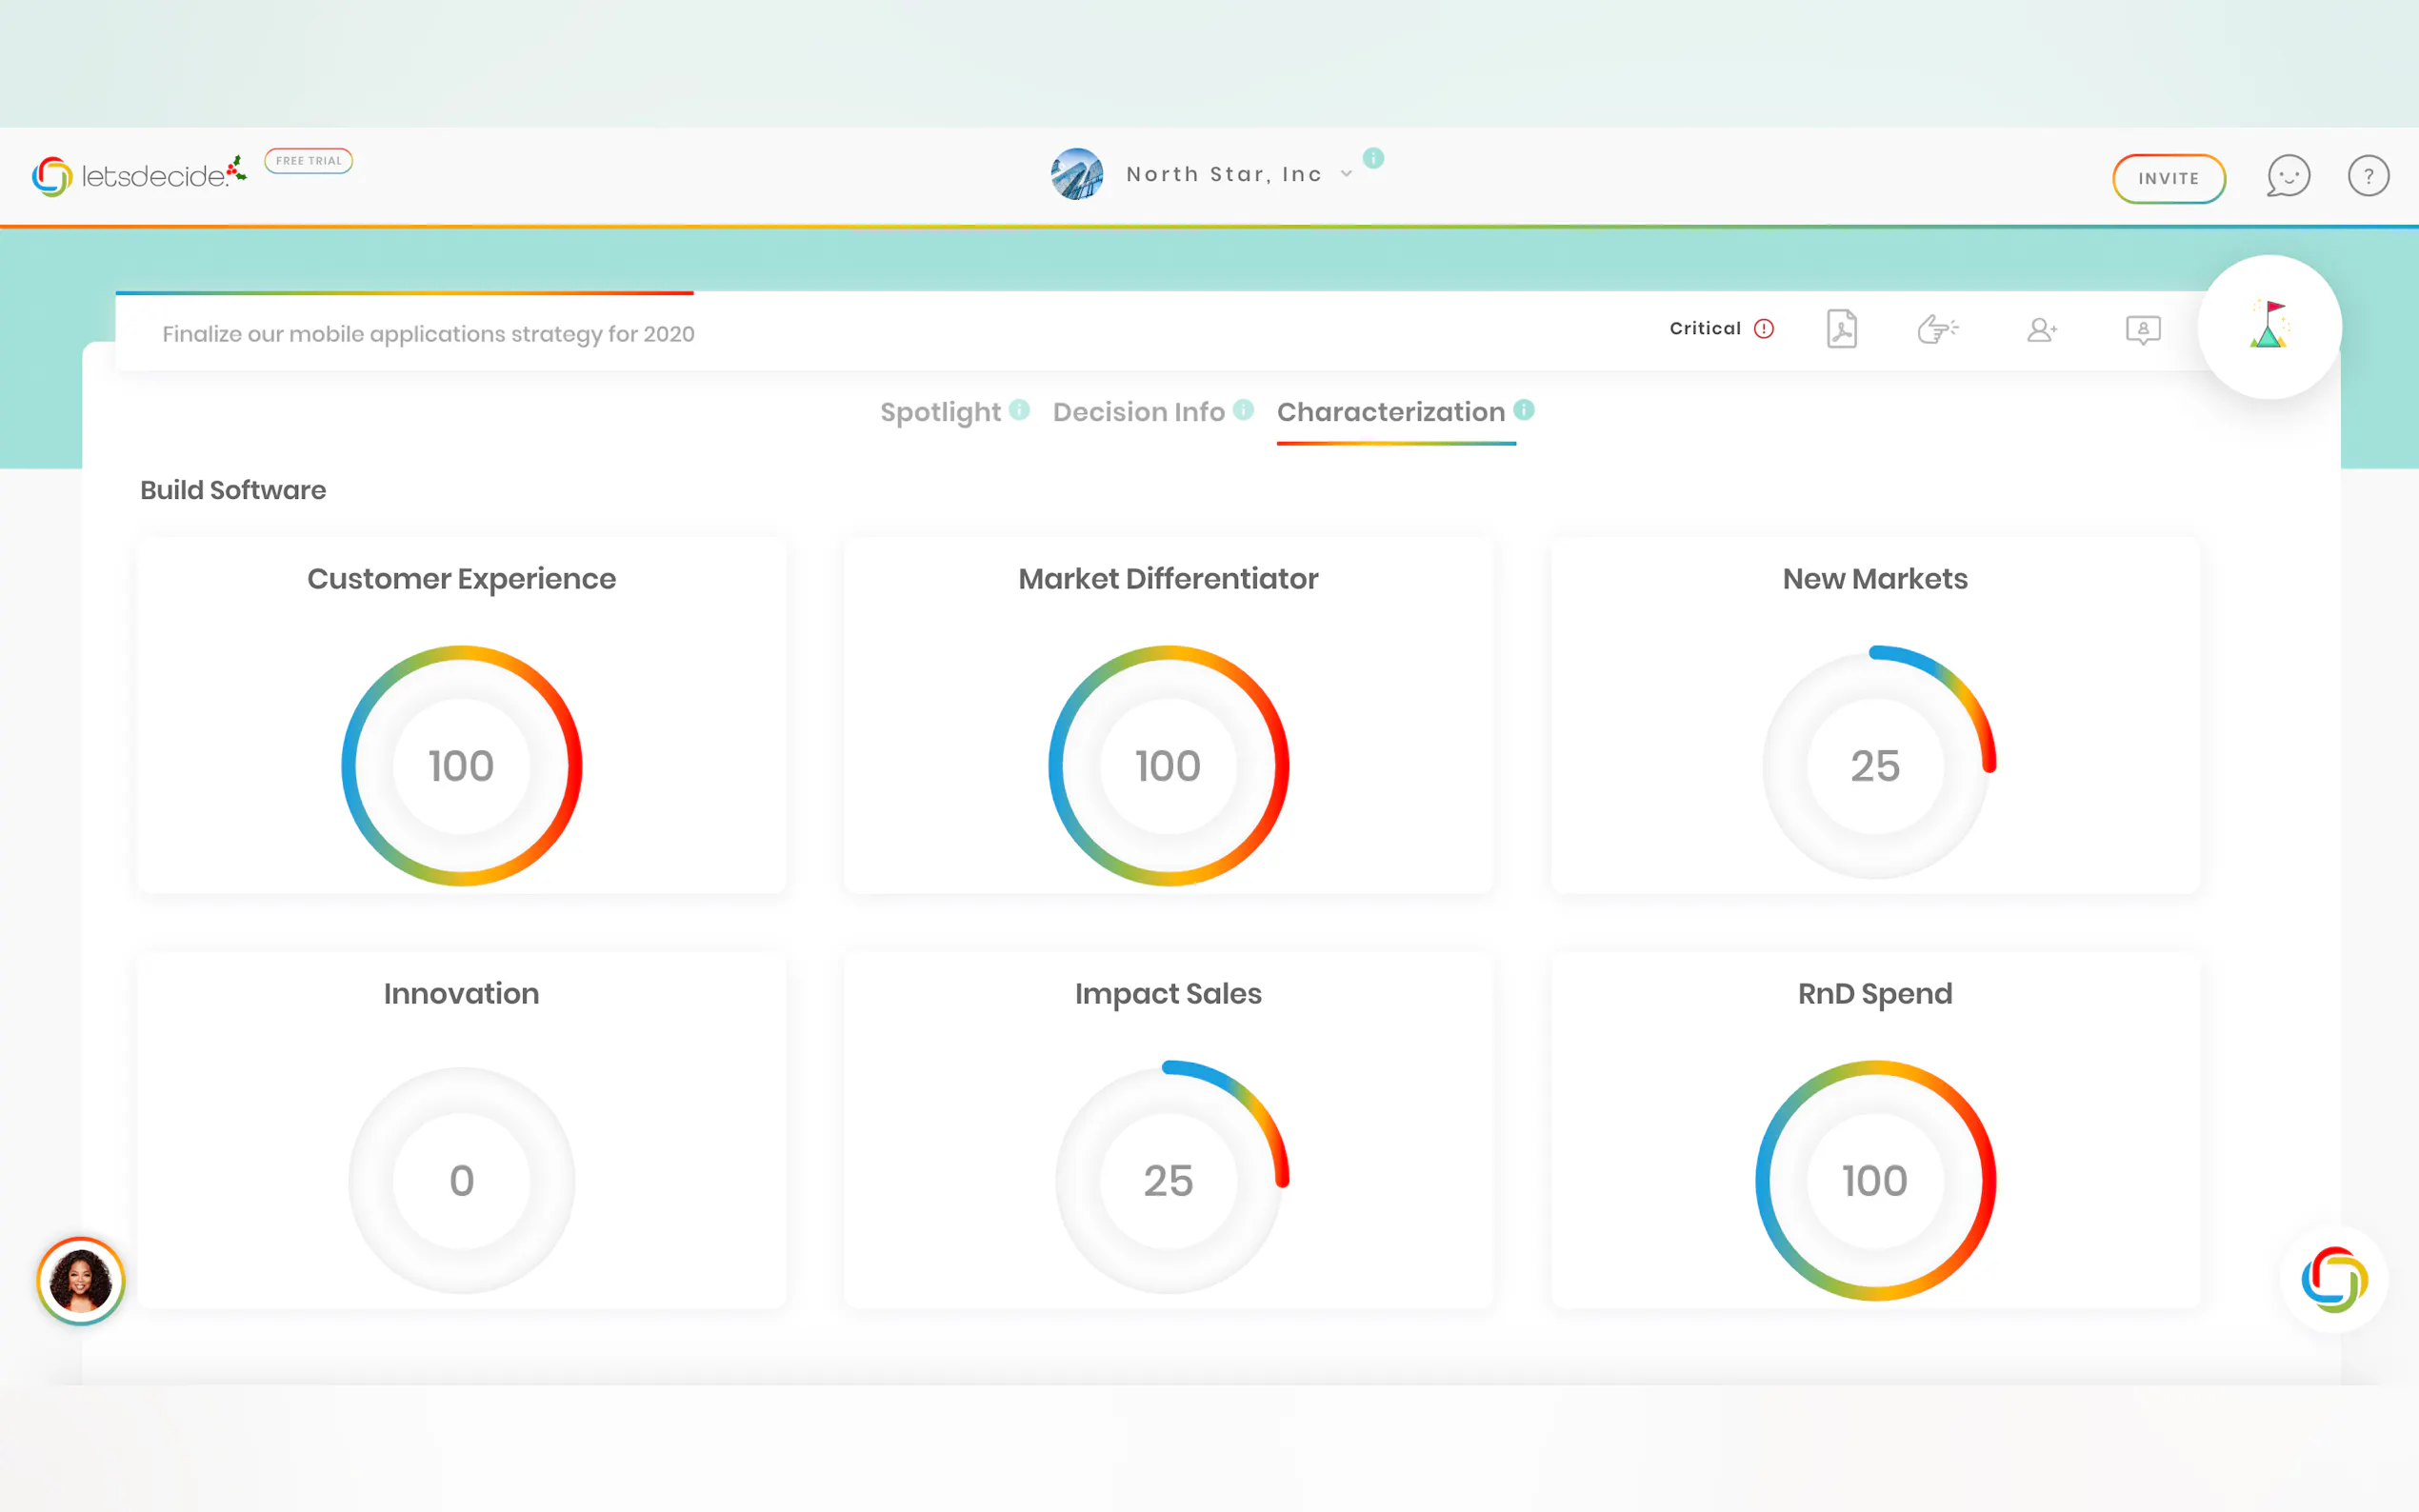
Task: Open the question mark help icon
Action: tap(2367, 177)
